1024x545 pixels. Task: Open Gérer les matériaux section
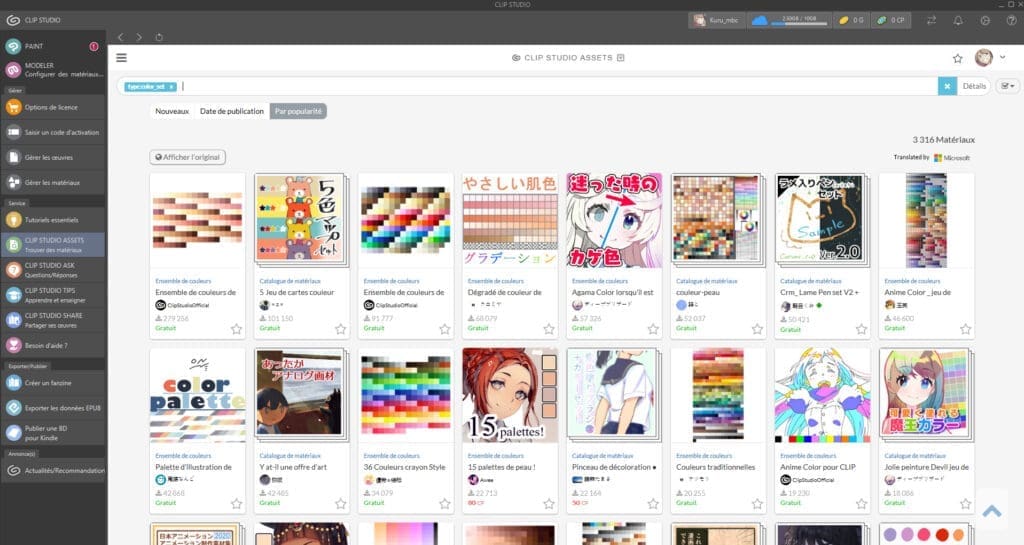click(x=52, y=183)
